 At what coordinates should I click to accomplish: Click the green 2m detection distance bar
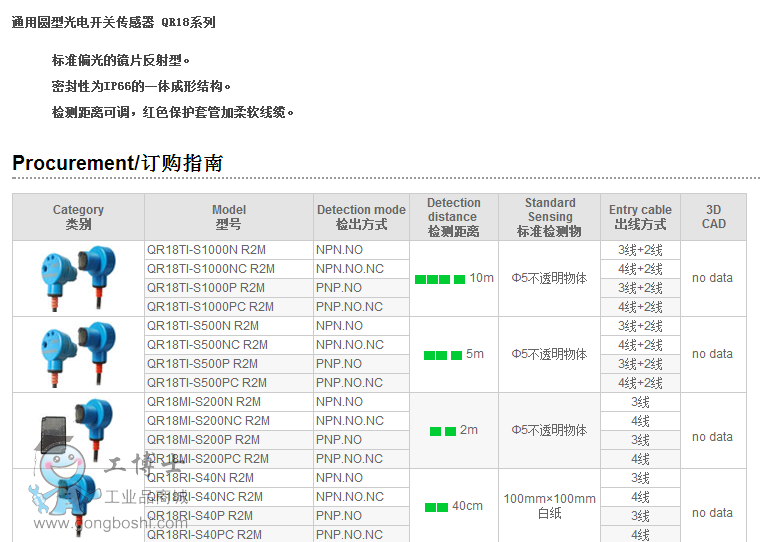(x=442, y=431)
